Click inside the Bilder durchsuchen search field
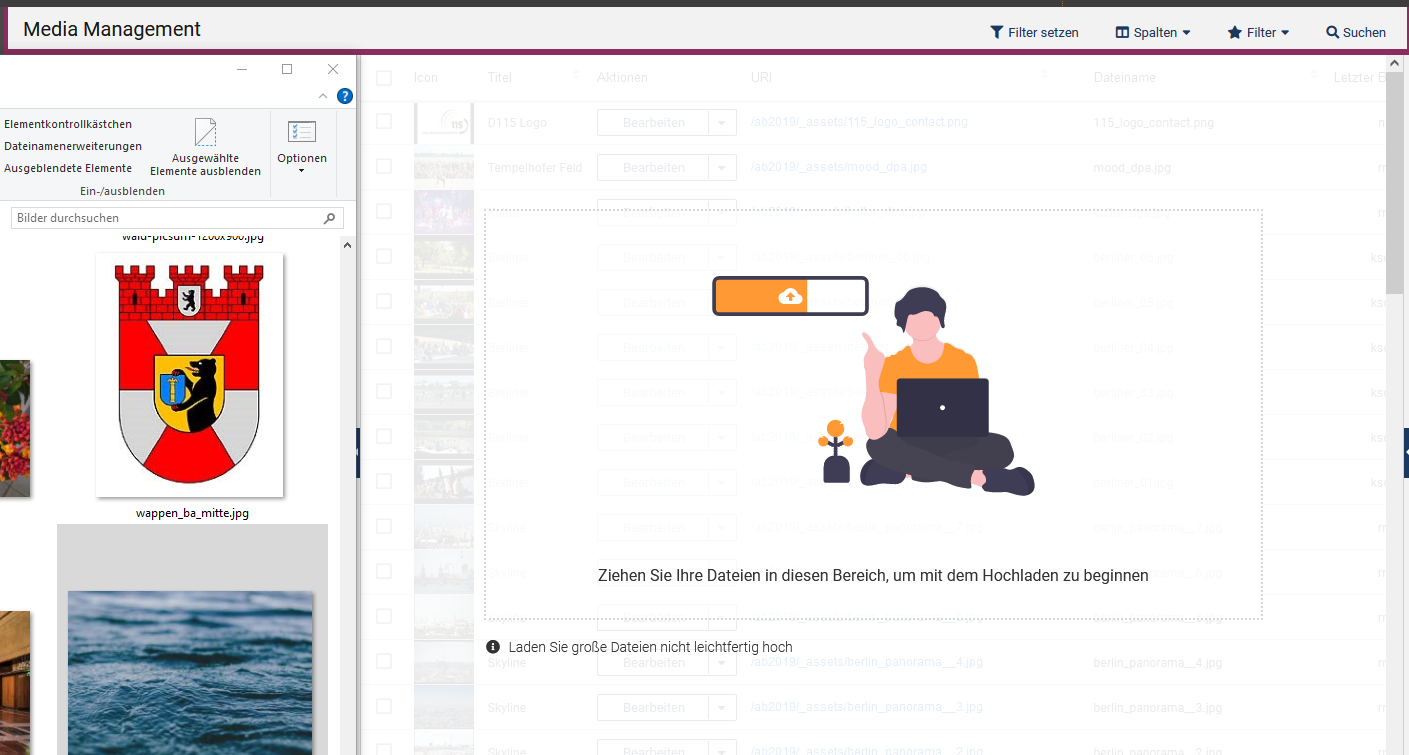This screenshot has width=1409, height=755. tap(160, 217)
